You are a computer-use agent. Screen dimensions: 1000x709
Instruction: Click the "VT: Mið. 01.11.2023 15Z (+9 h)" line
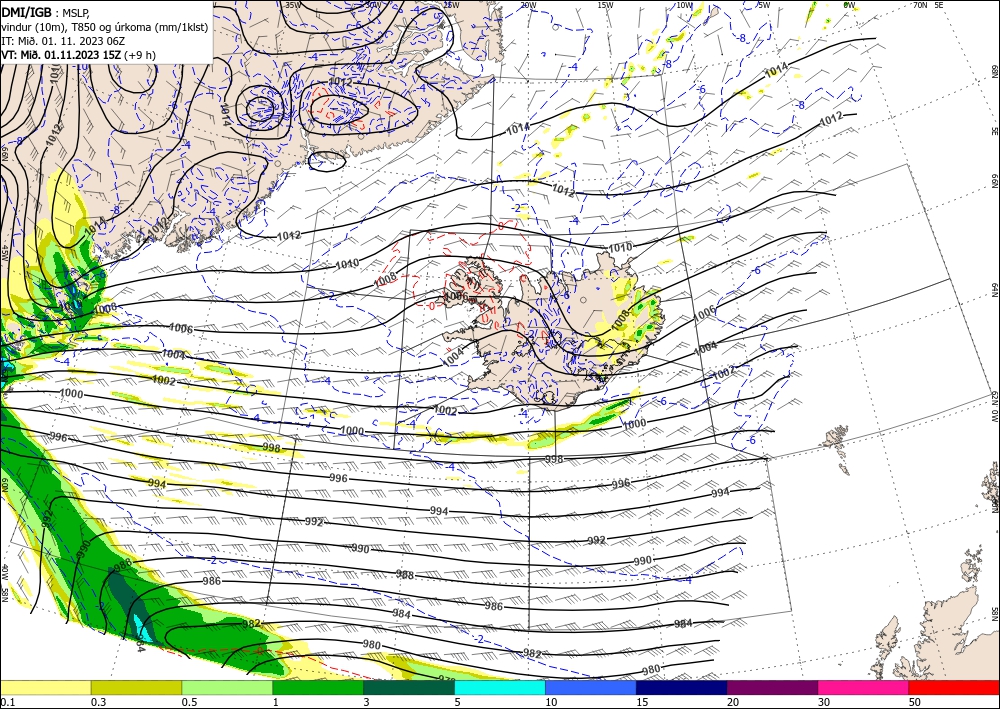point(78,55)
